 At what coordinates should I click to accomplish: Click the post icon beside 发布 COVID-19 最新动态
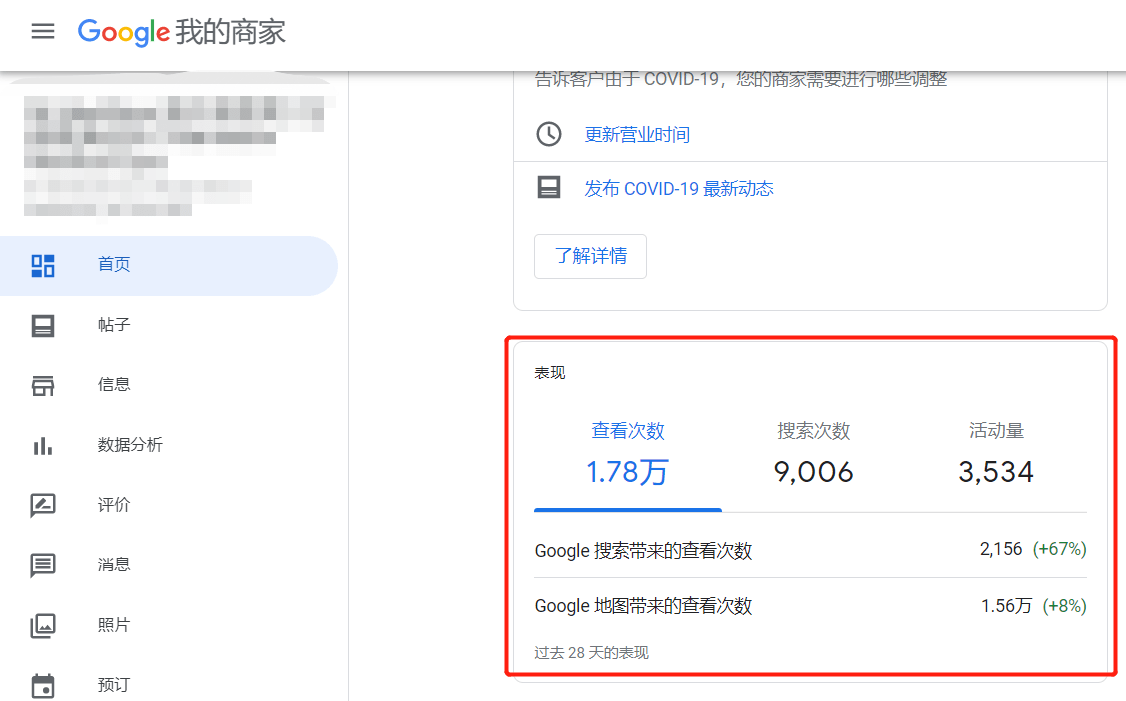click(x=549, y=188)
